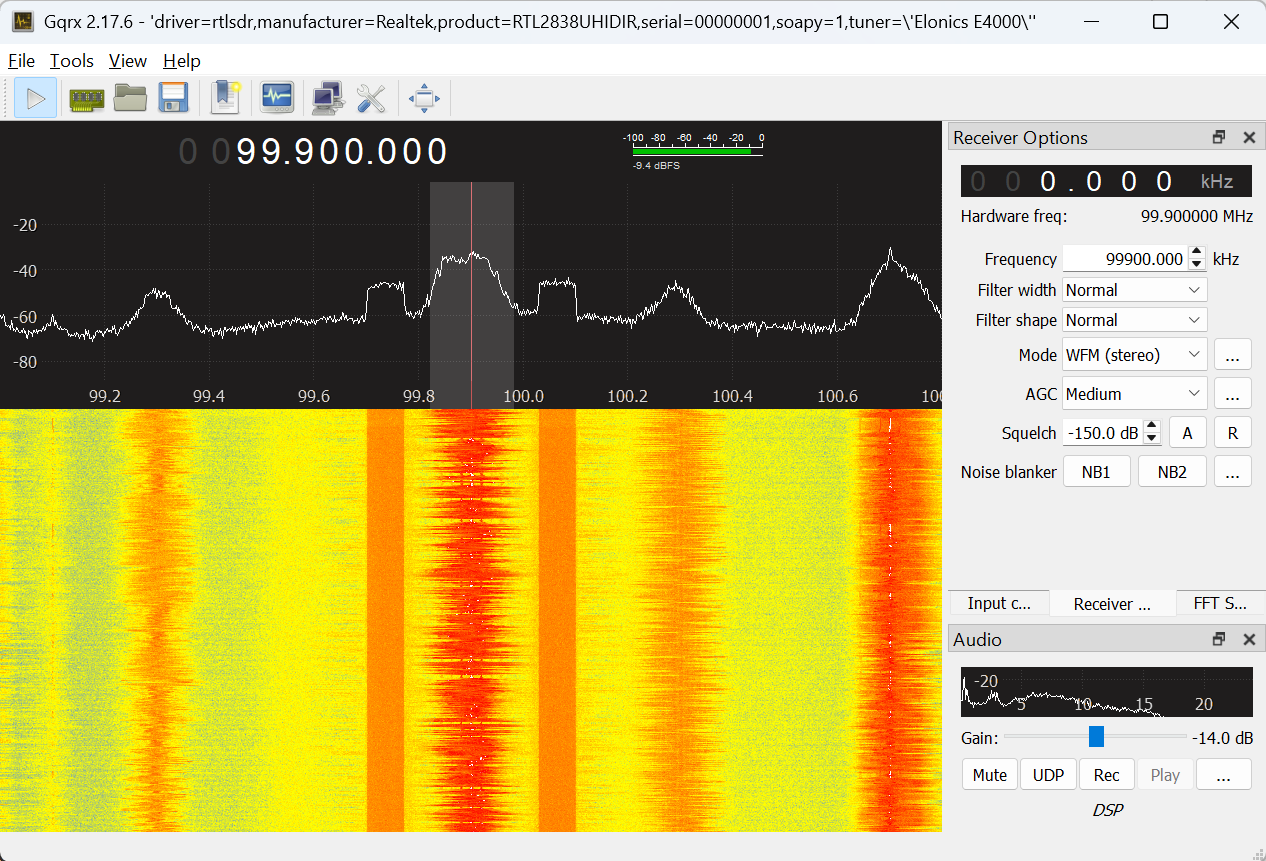Toggle audio Mute button
This screenshot has width=1266, height=861.
tap(990, 775)
